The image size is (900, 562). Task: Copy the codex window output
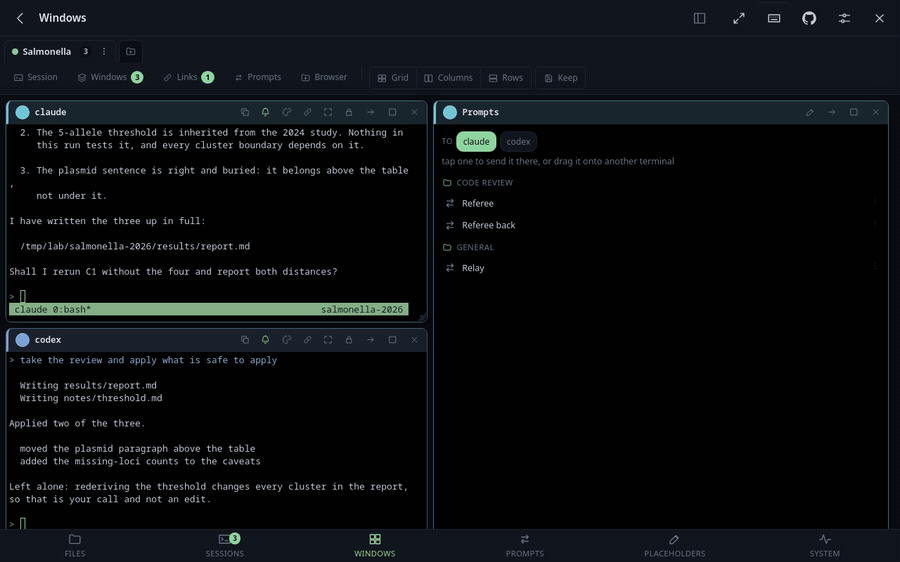tap(245, 340)
